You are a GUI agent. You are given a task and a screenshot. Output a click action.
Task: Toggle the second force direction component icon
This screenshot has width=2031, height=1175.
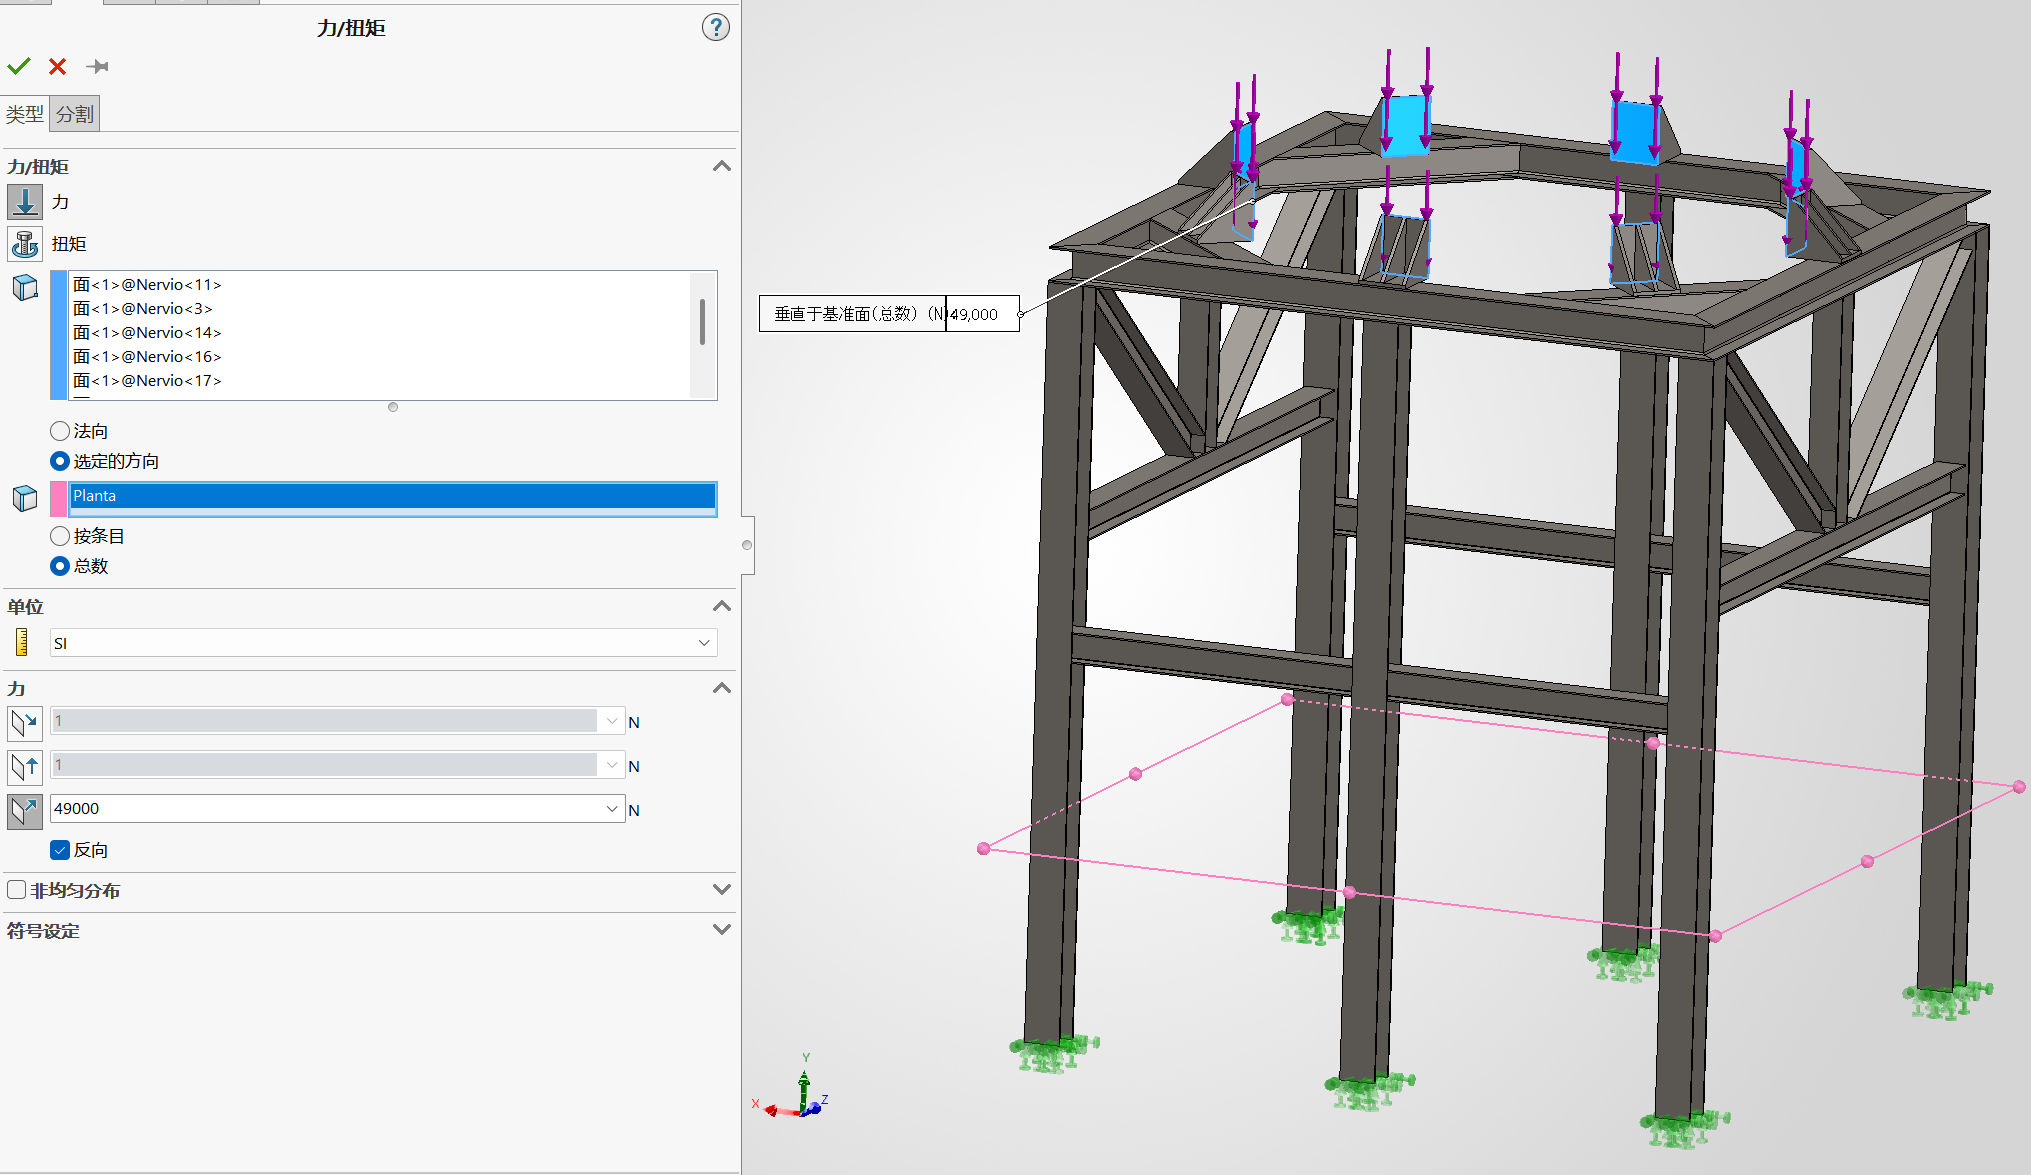[x=25, y=766]
